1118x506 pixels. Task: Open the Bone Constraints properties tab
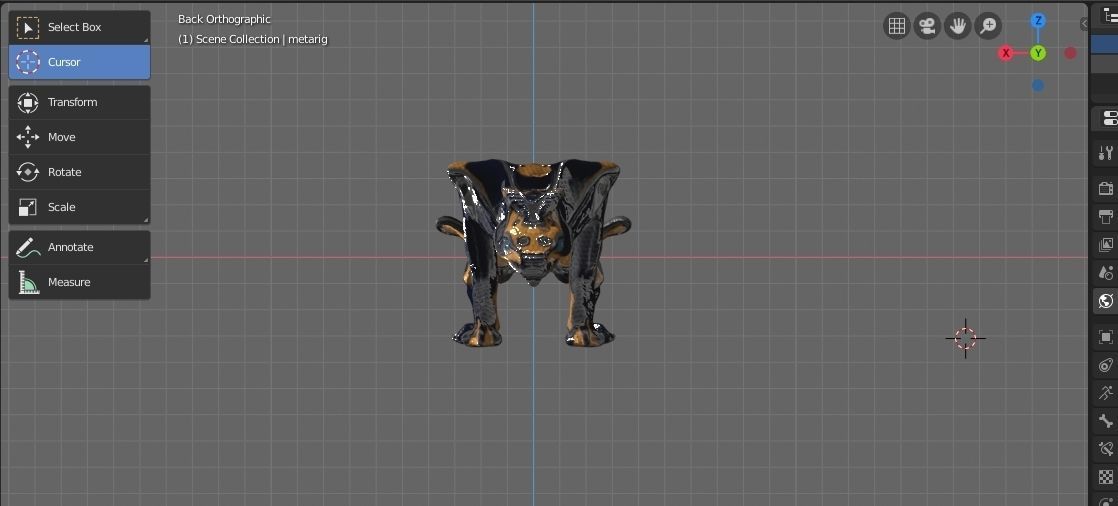click(x=1106, y=449)
